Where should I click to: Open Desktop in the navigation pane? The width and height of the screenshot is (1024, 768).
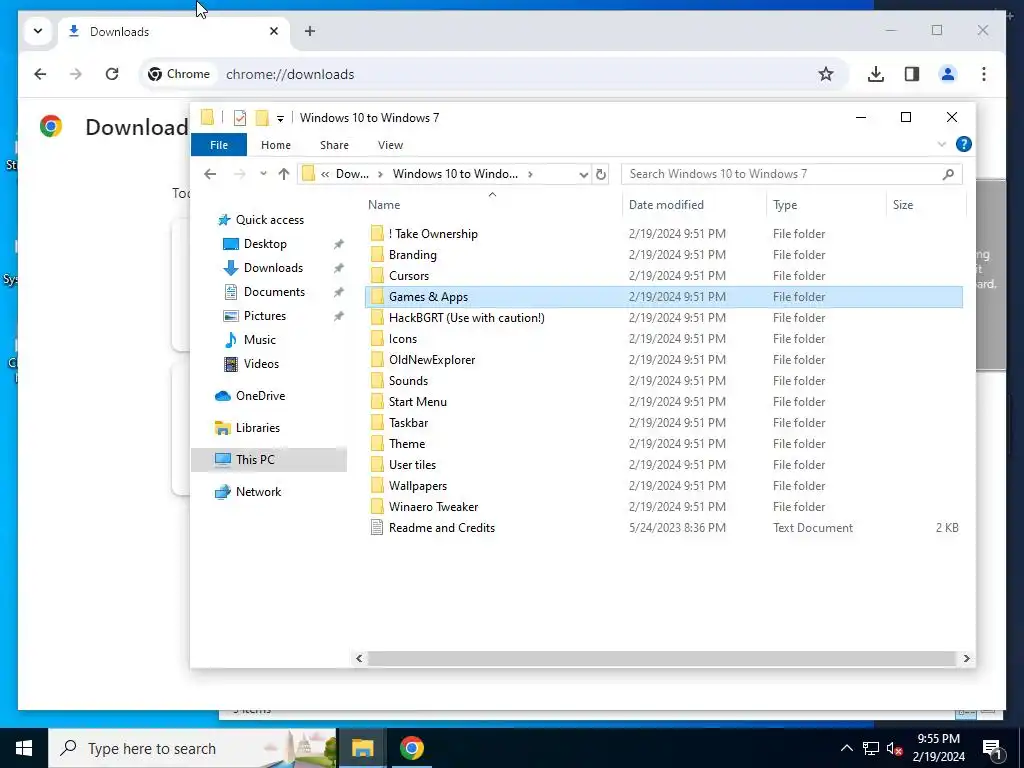tap(265, 244)
